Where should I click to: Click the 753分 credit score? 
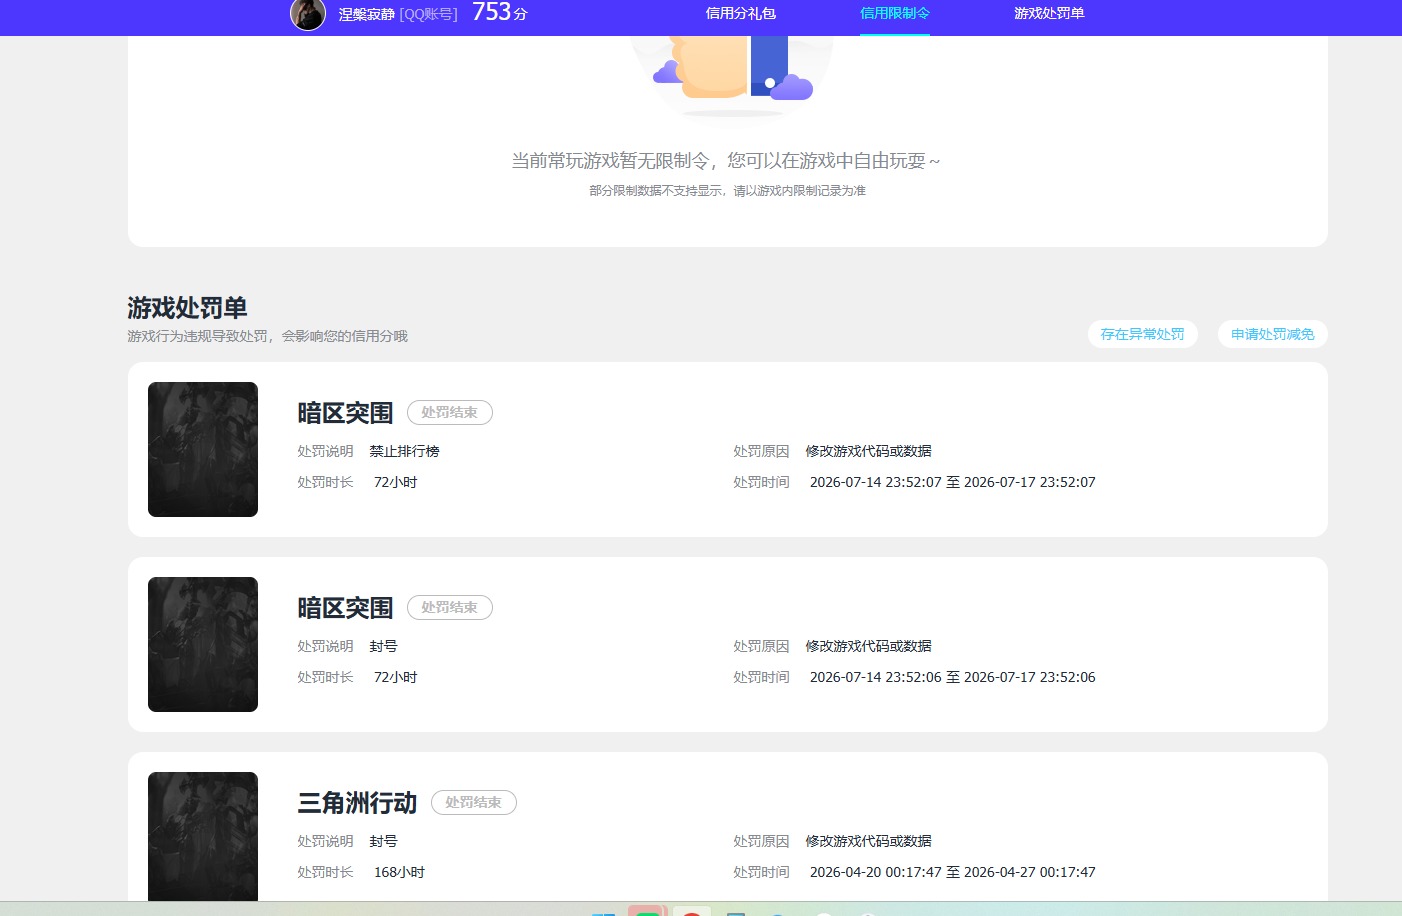coord(499,13)
